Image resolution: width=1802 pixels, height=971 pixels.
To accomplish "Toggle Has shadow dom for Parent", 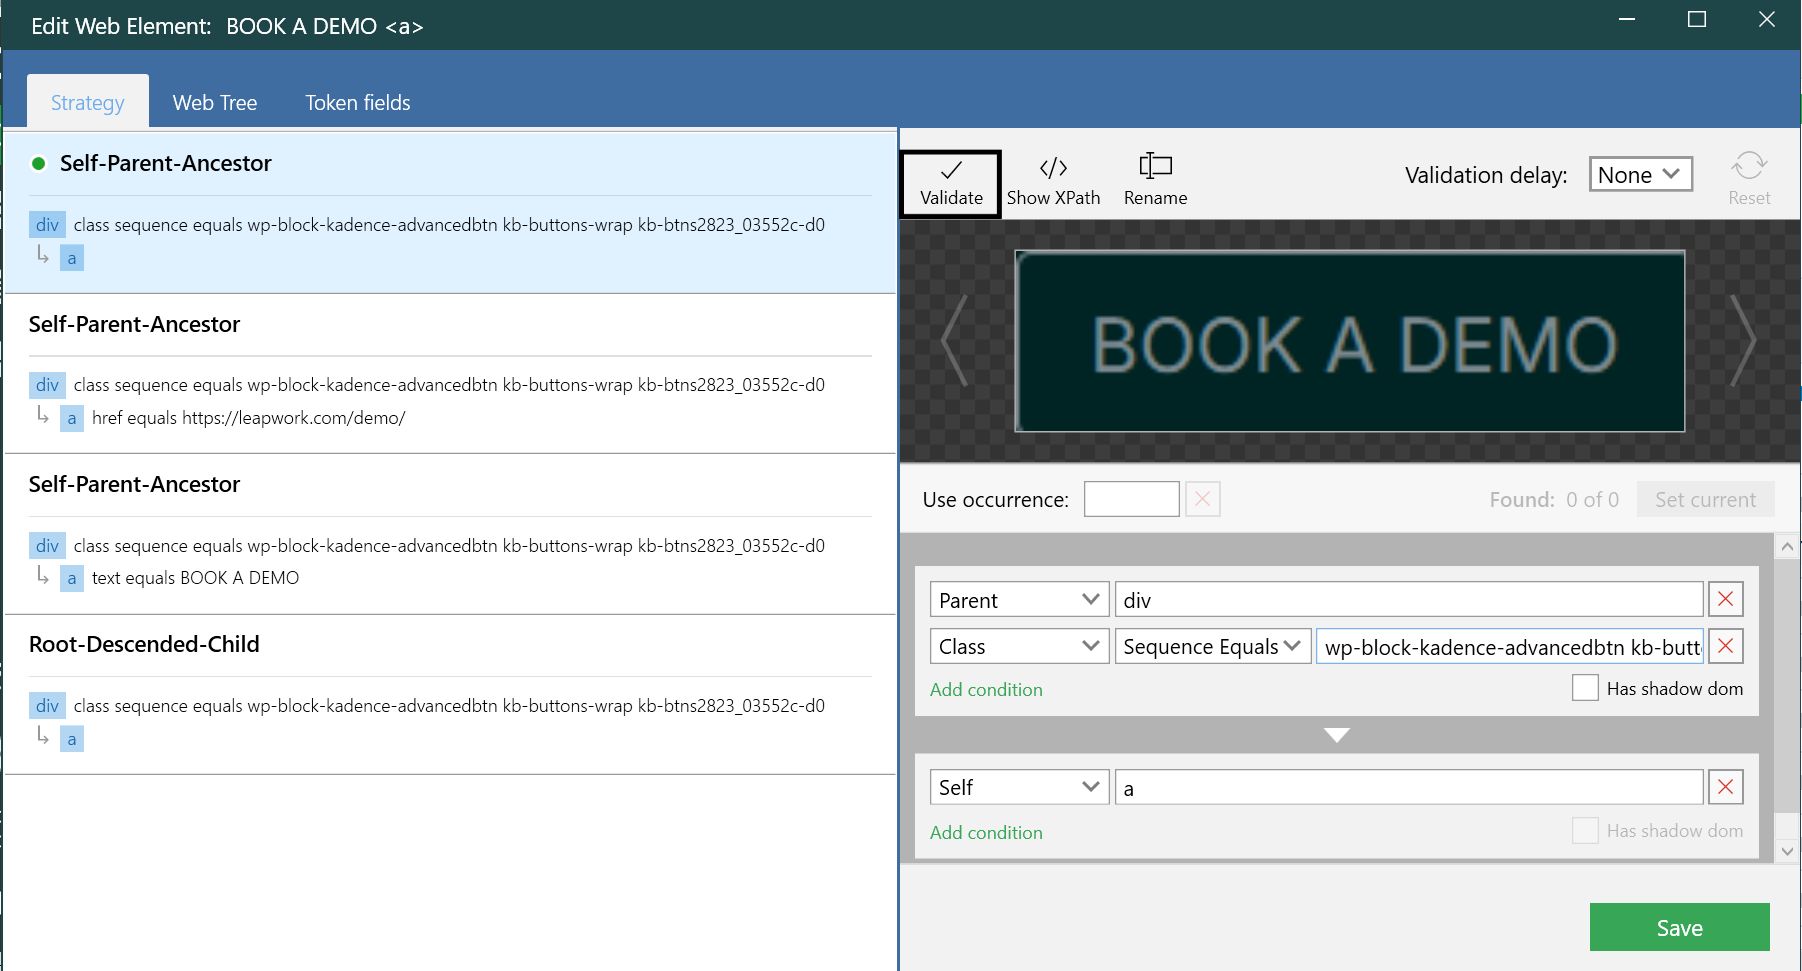I will point(1585,688).
